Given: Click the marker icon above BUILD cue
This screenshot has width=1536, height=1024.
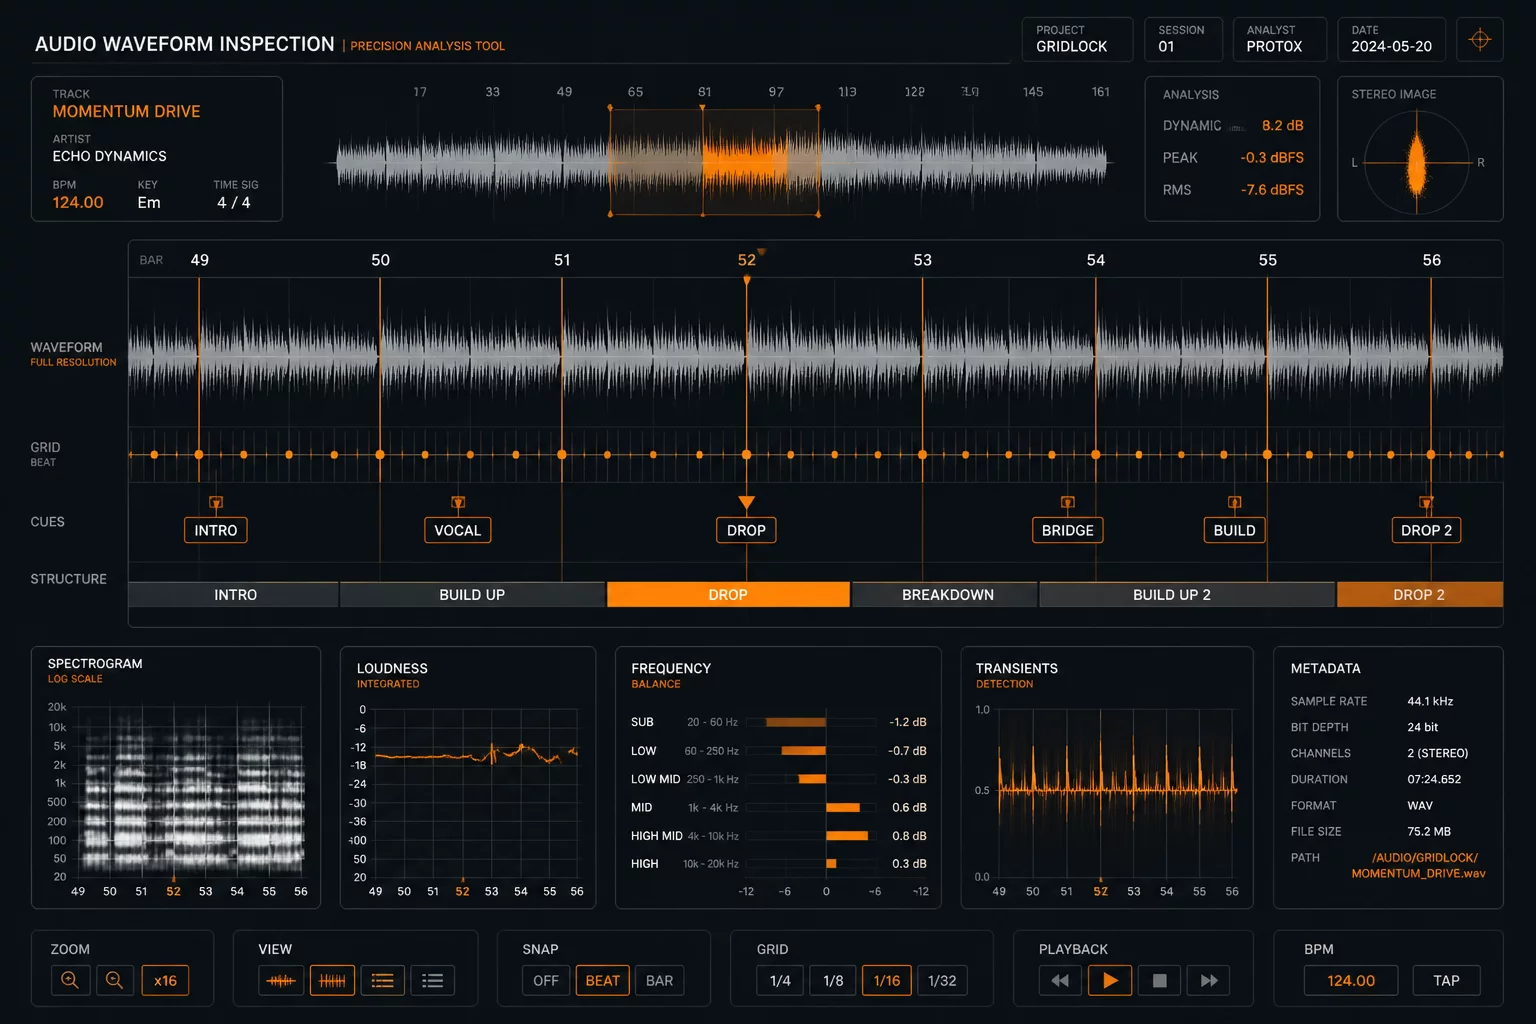Looking at the screenshot, I should [1235, 502].
